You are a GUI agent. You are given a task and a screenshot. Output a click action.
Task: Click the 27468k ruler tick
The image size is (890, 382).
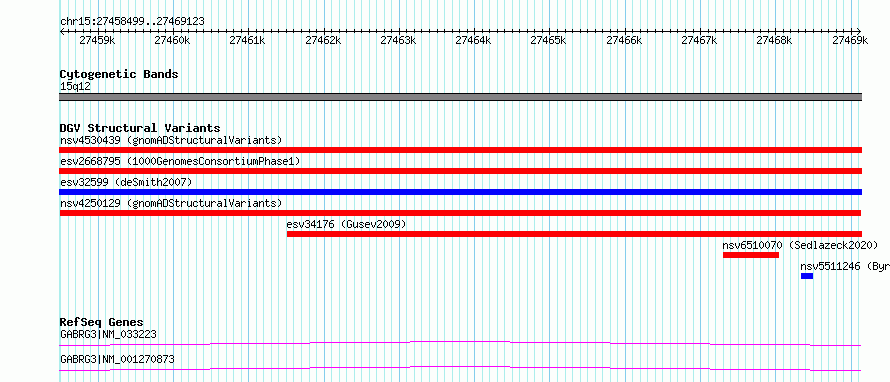(x=775, y=40)
